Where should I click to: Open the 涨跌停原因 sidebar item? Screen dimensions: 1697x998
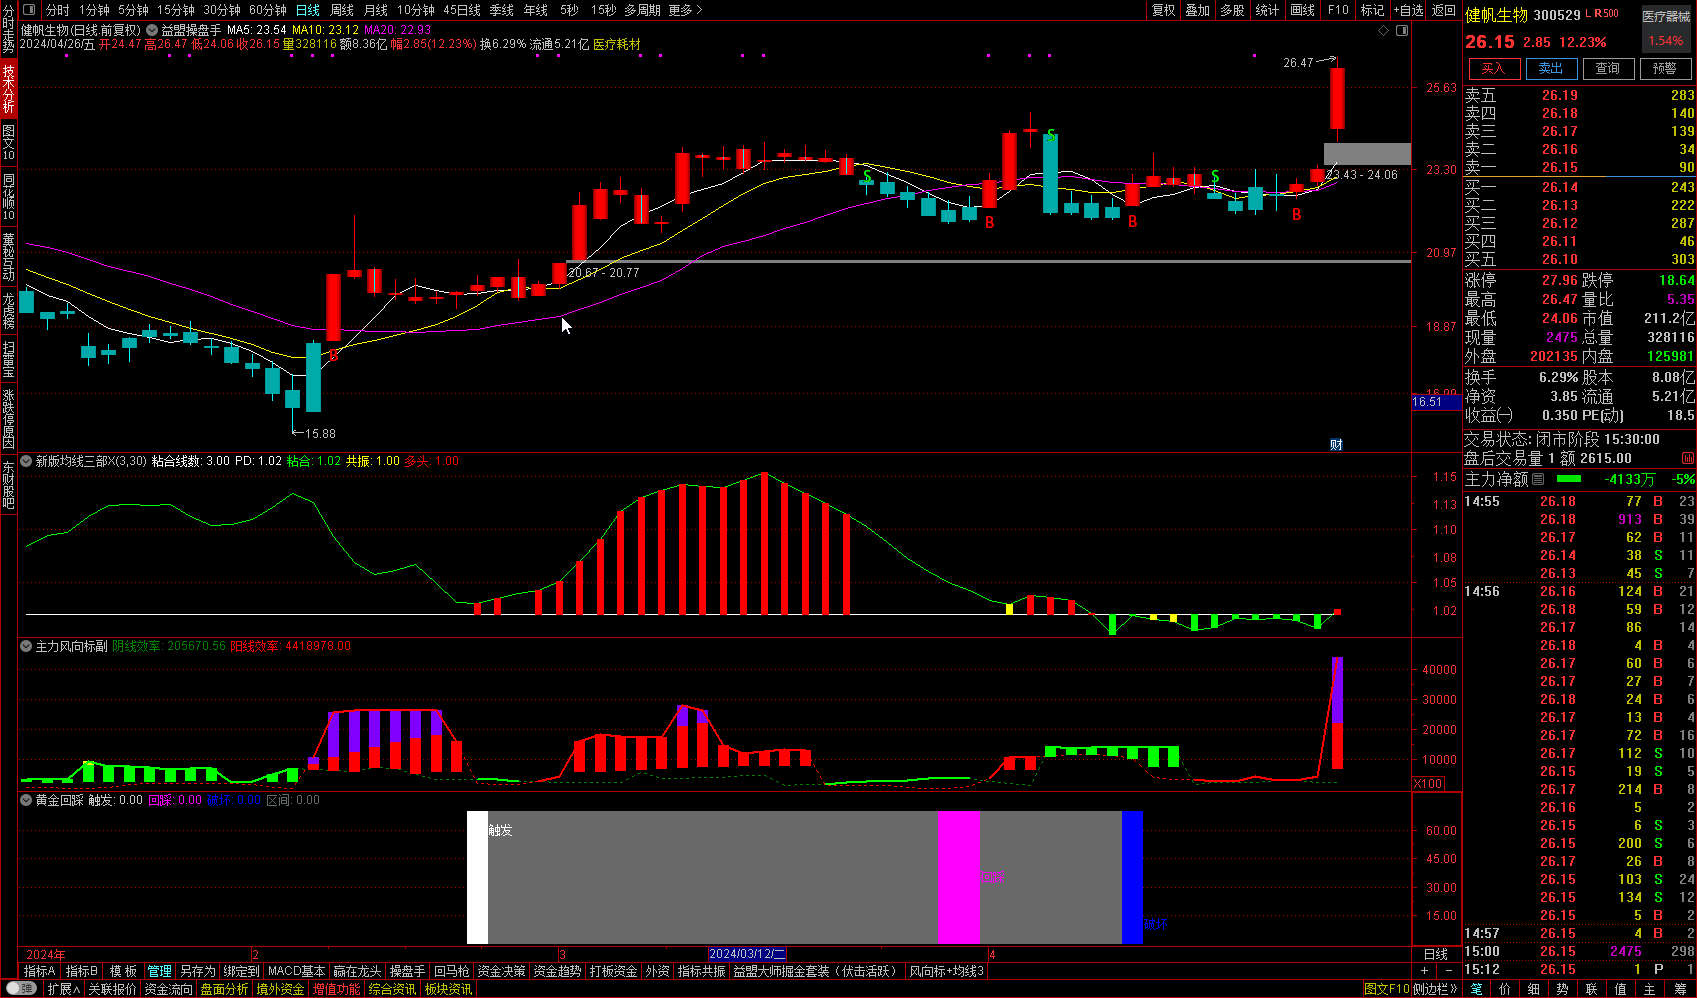click(x=8, y=418)
